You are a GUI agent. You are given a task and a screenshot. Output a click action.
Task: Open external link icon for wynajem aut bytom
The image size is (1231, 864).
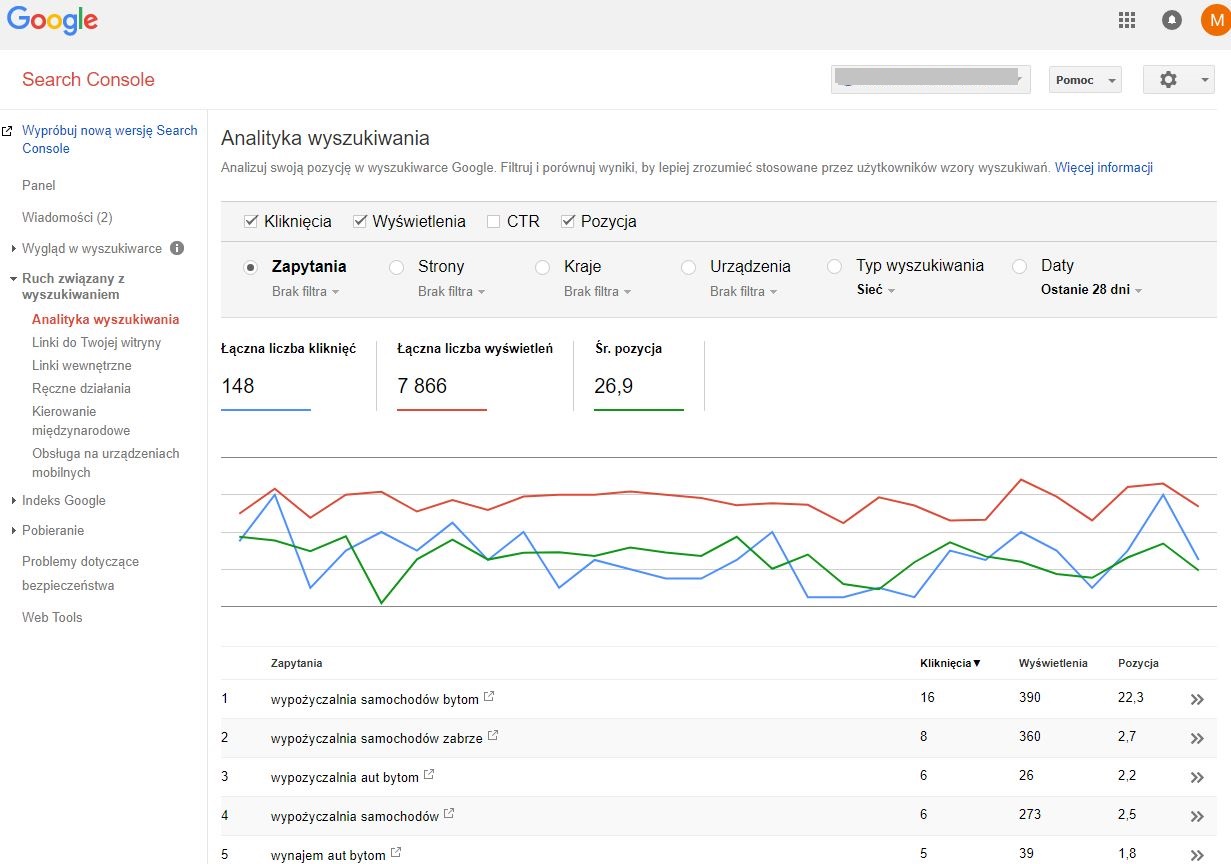click(396, 853)
